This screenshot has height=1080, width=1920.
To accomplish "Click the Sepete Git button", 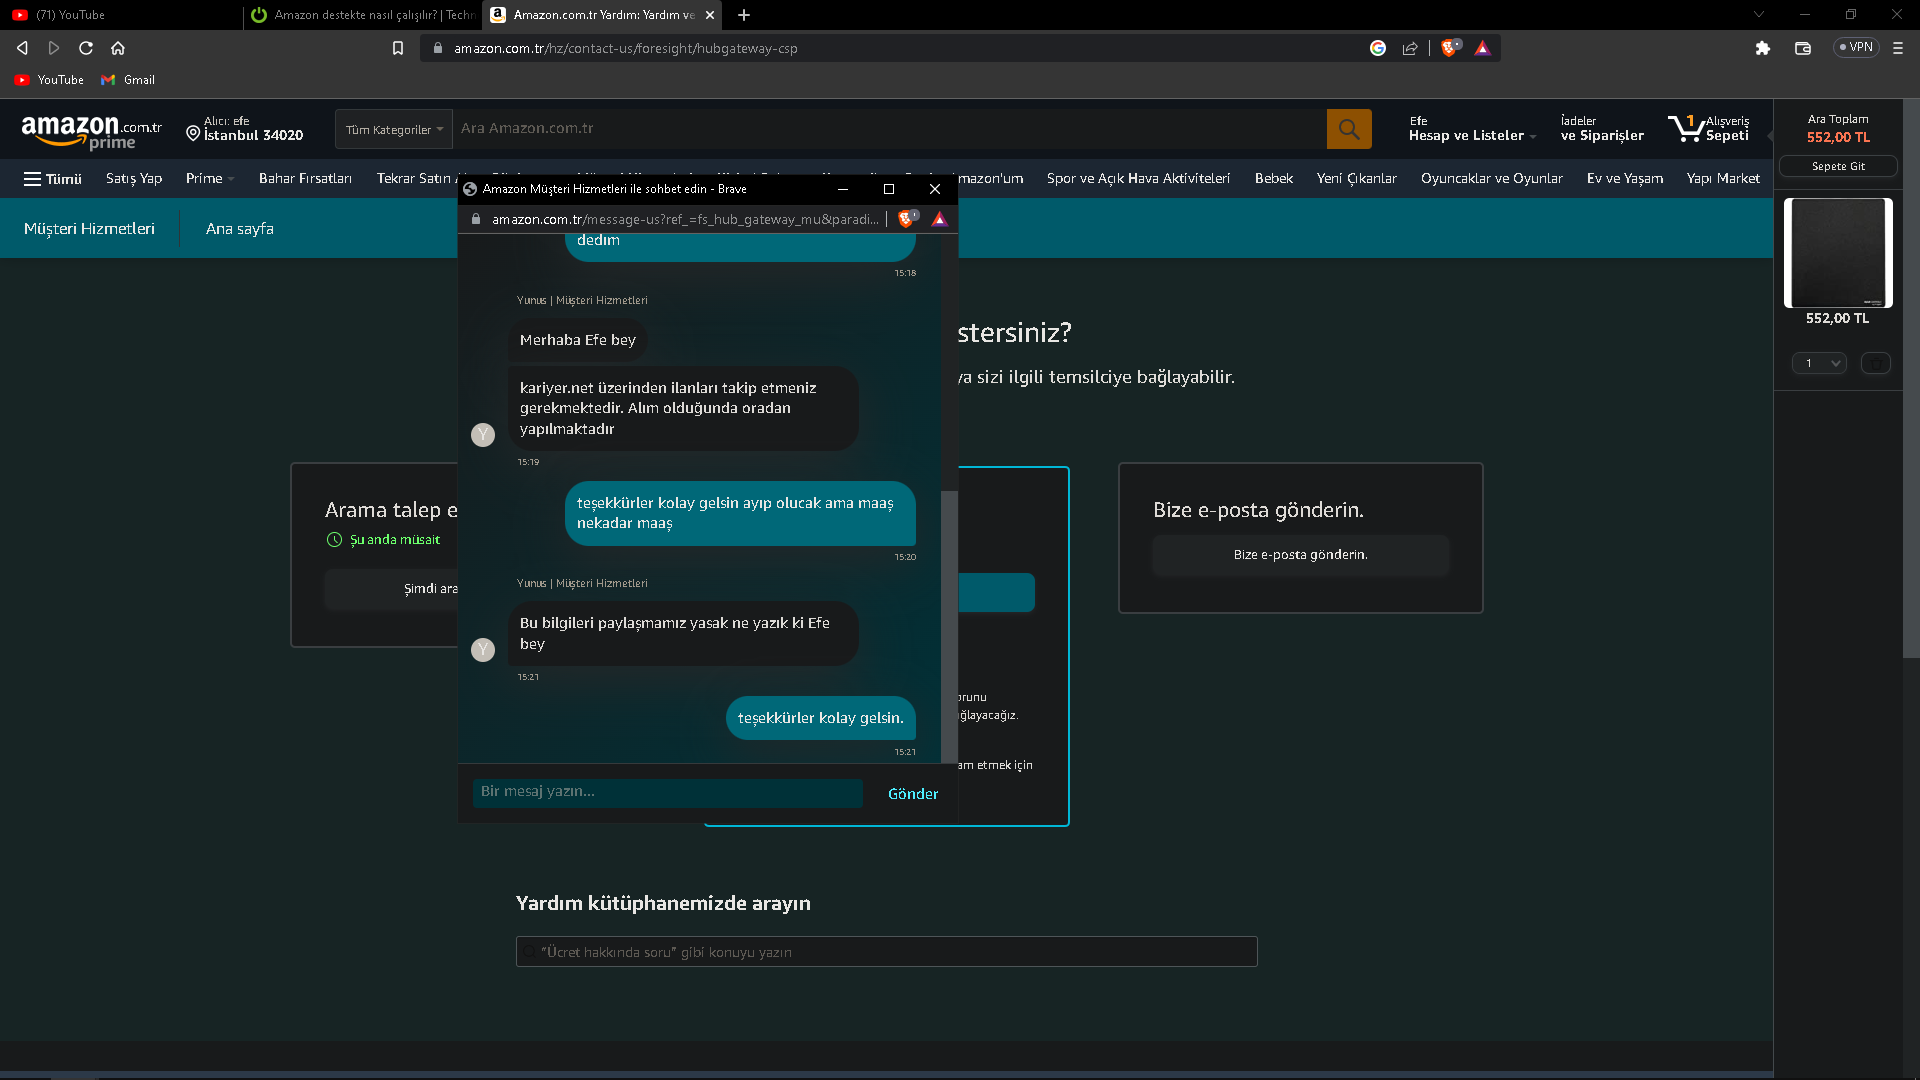I will pos(1837,167).
